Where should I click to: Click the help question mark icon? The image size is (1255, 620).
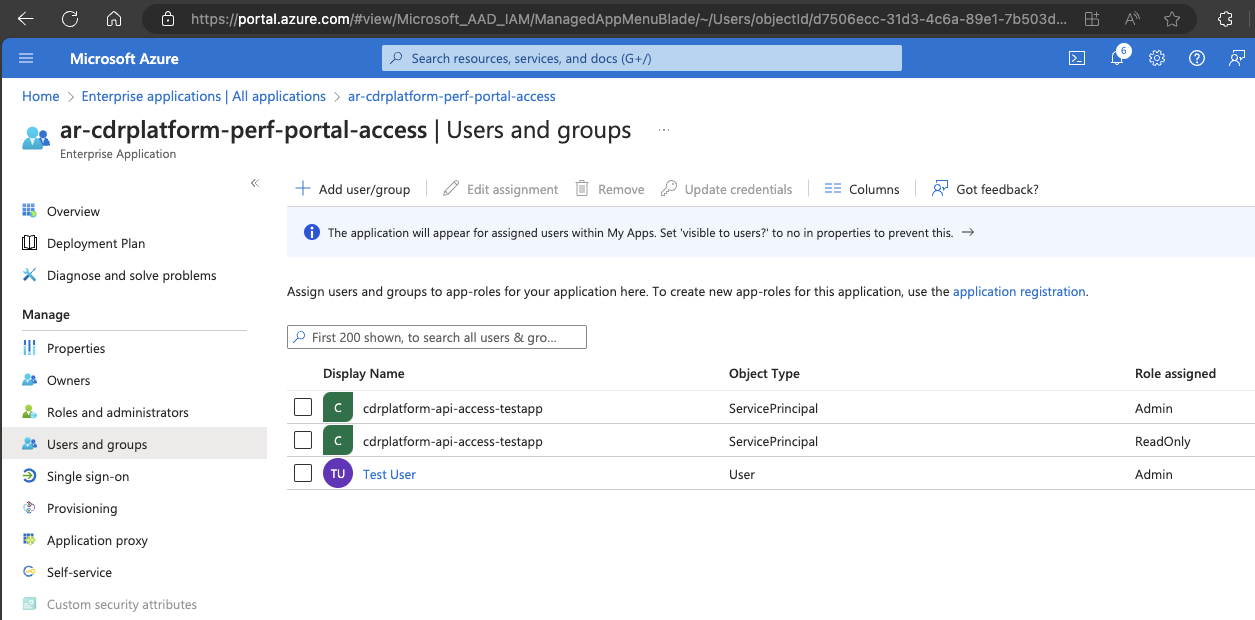tap(1196, 59)
